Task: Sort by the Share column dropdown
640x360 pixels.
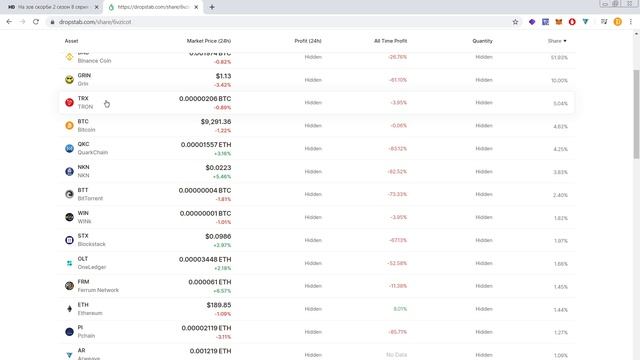Action: coord(557,41)
